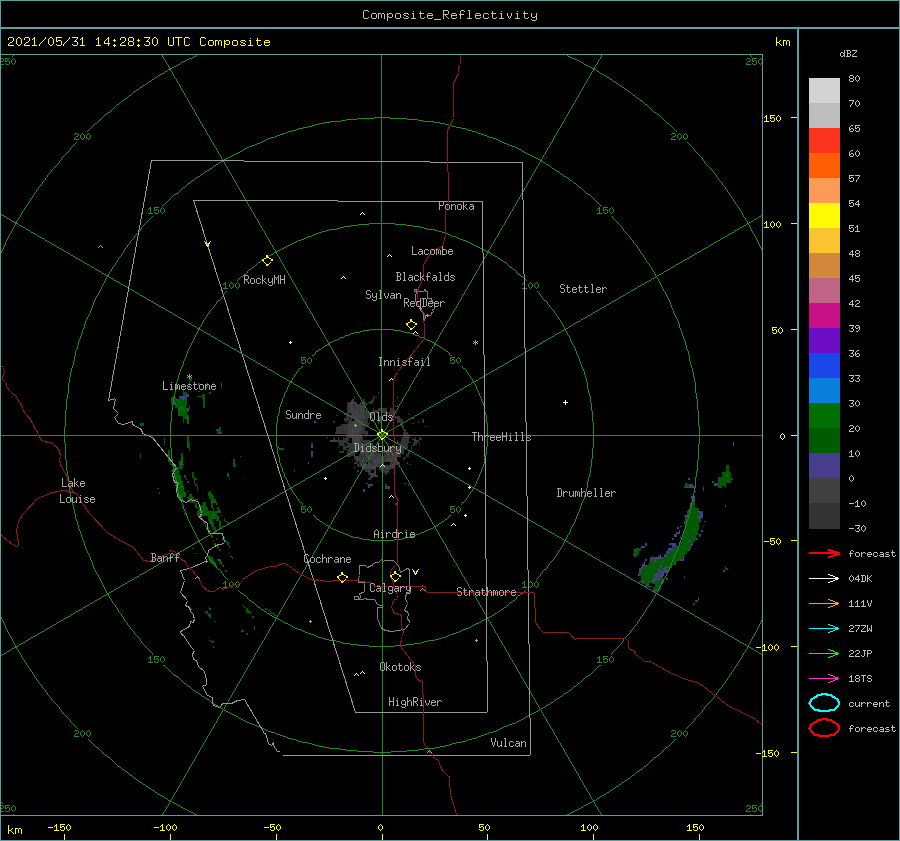Click the red forecast arrow in legend

click(824, 553)
